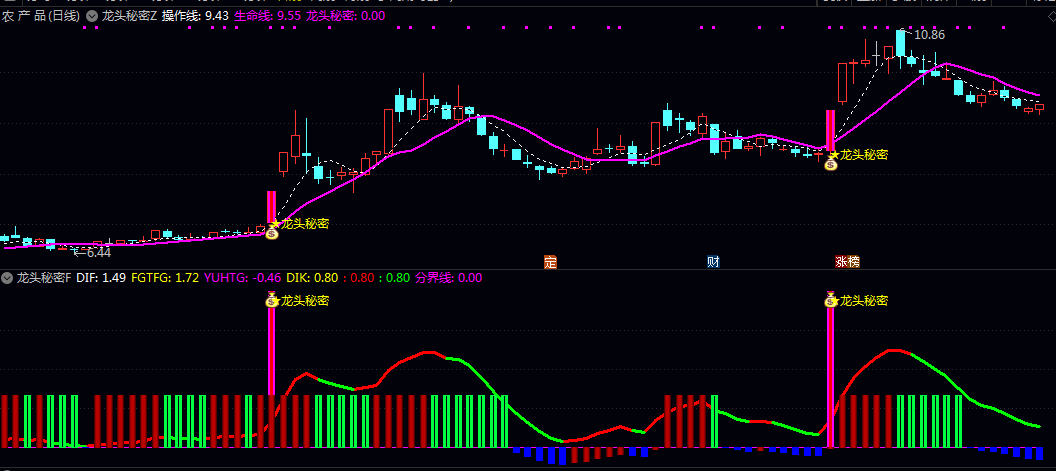Click the money bag icon near 6.44 low

[271, 233]
